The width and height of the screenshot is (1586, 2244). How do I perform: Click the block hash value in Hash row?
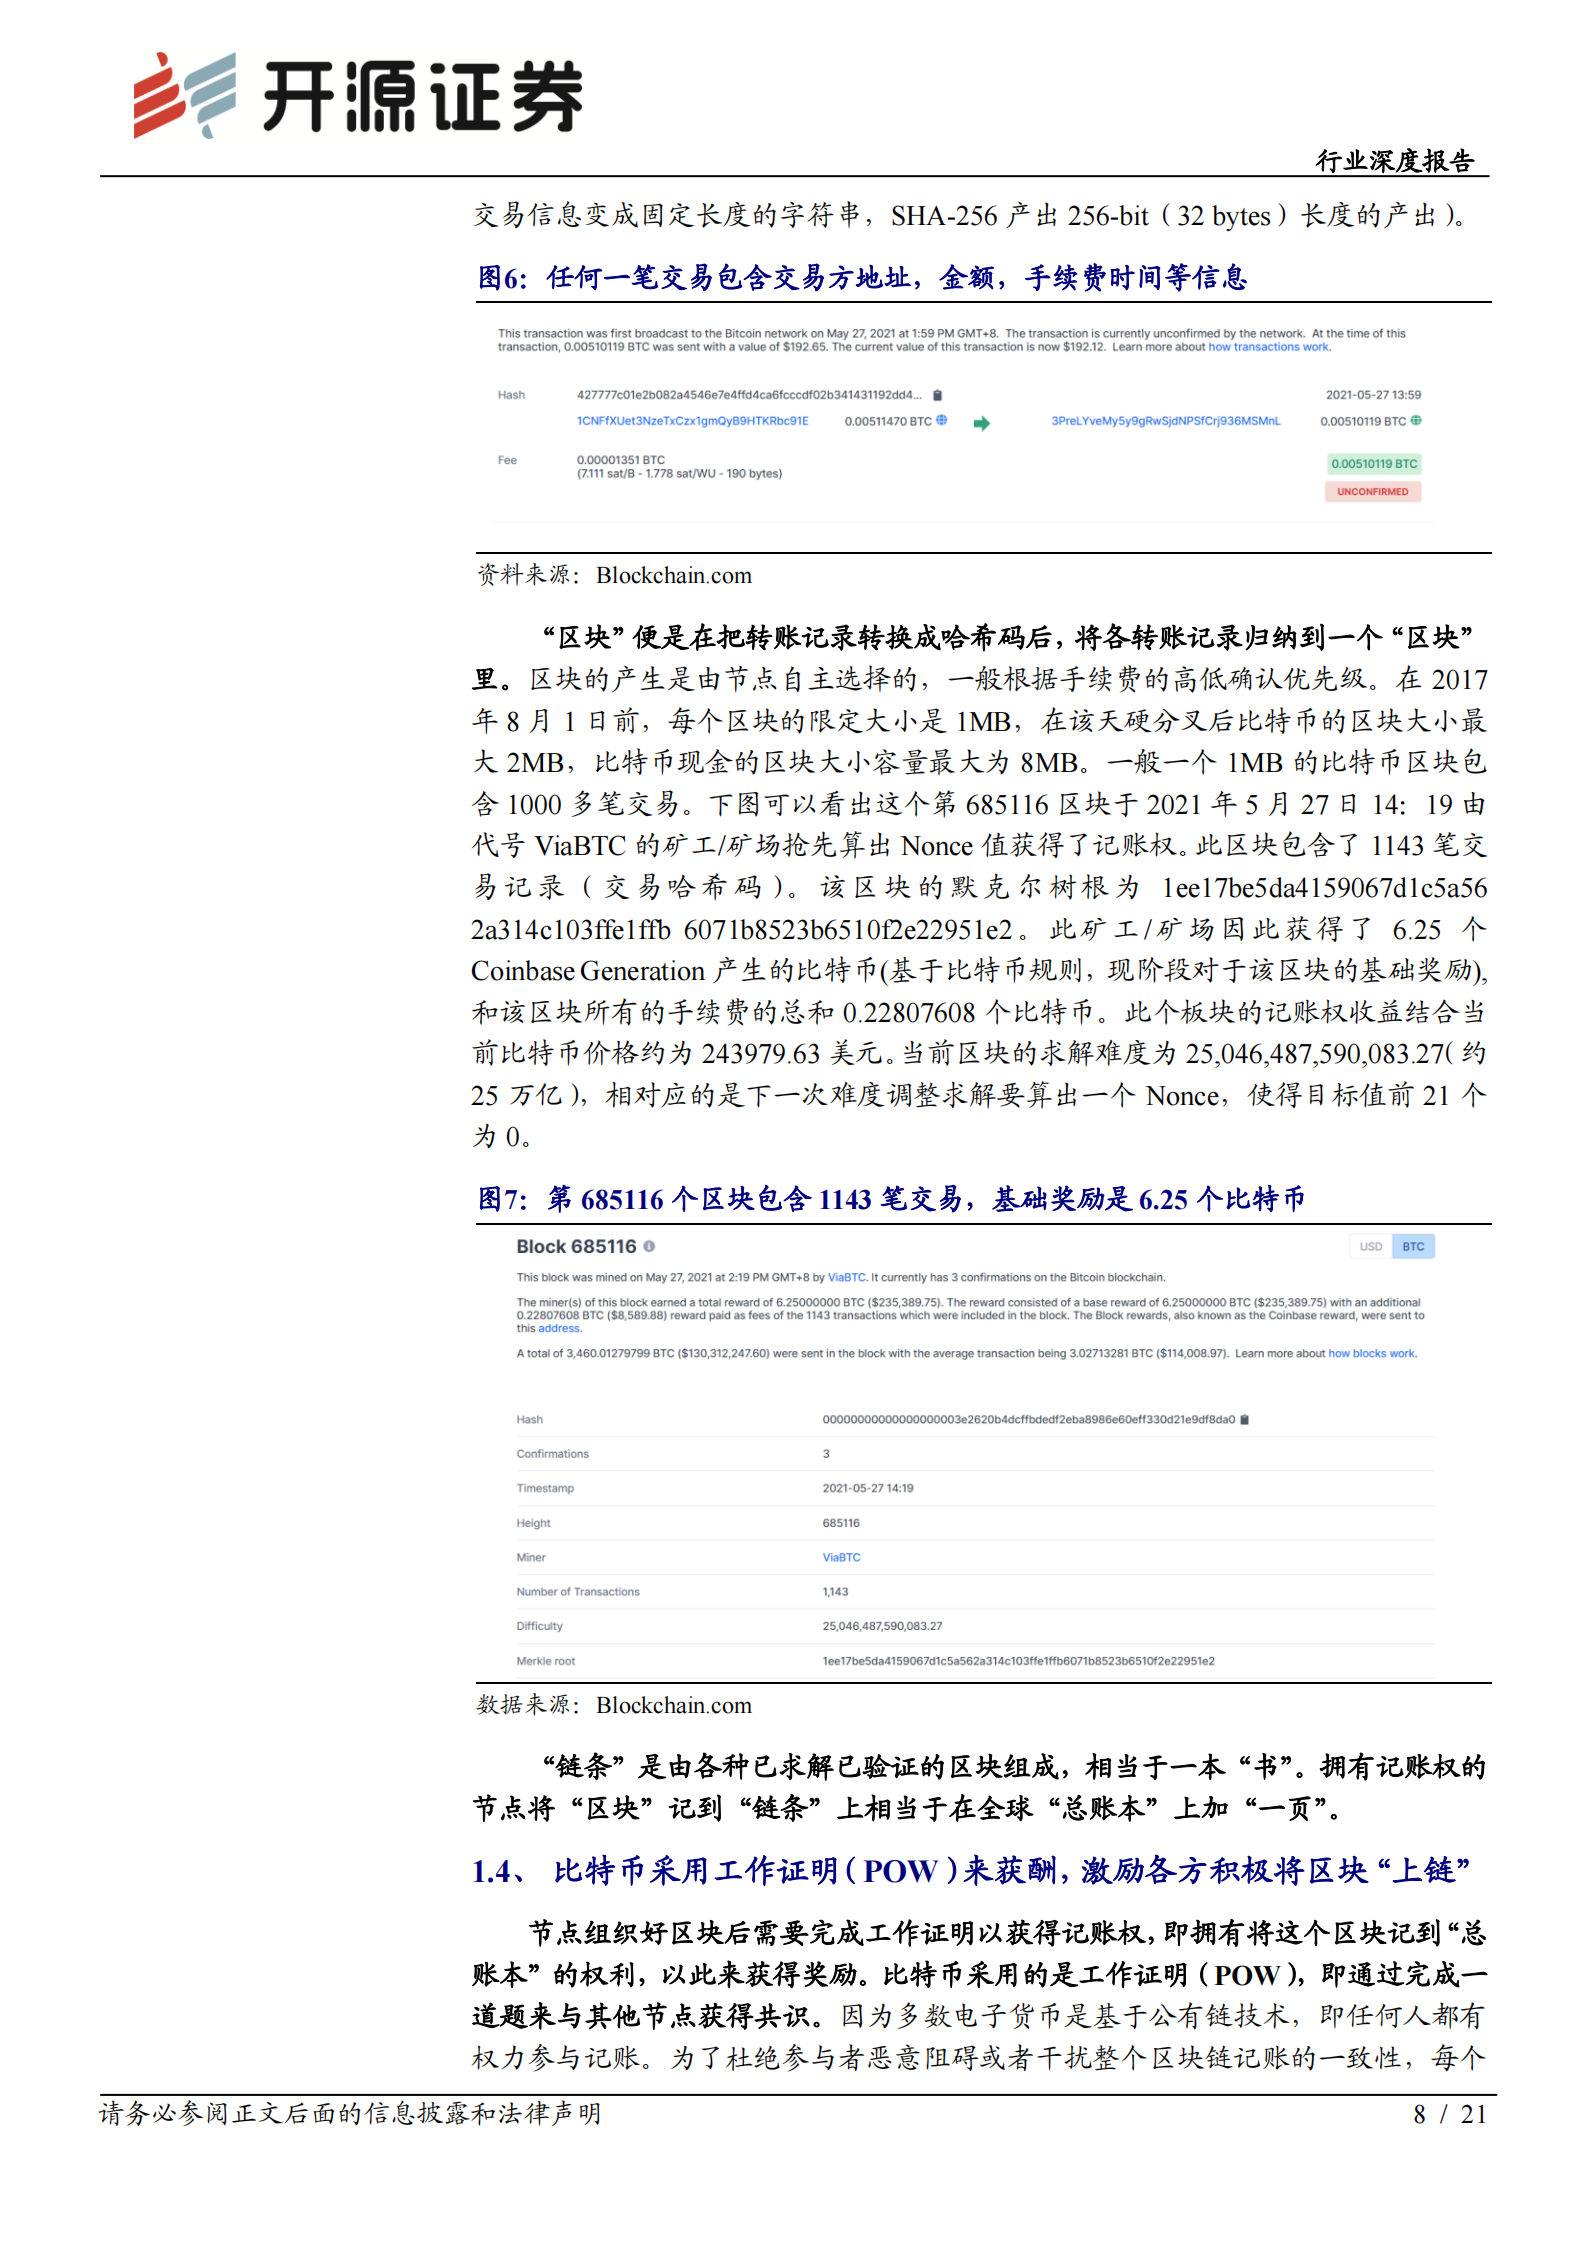[x=1028, y=1419]
